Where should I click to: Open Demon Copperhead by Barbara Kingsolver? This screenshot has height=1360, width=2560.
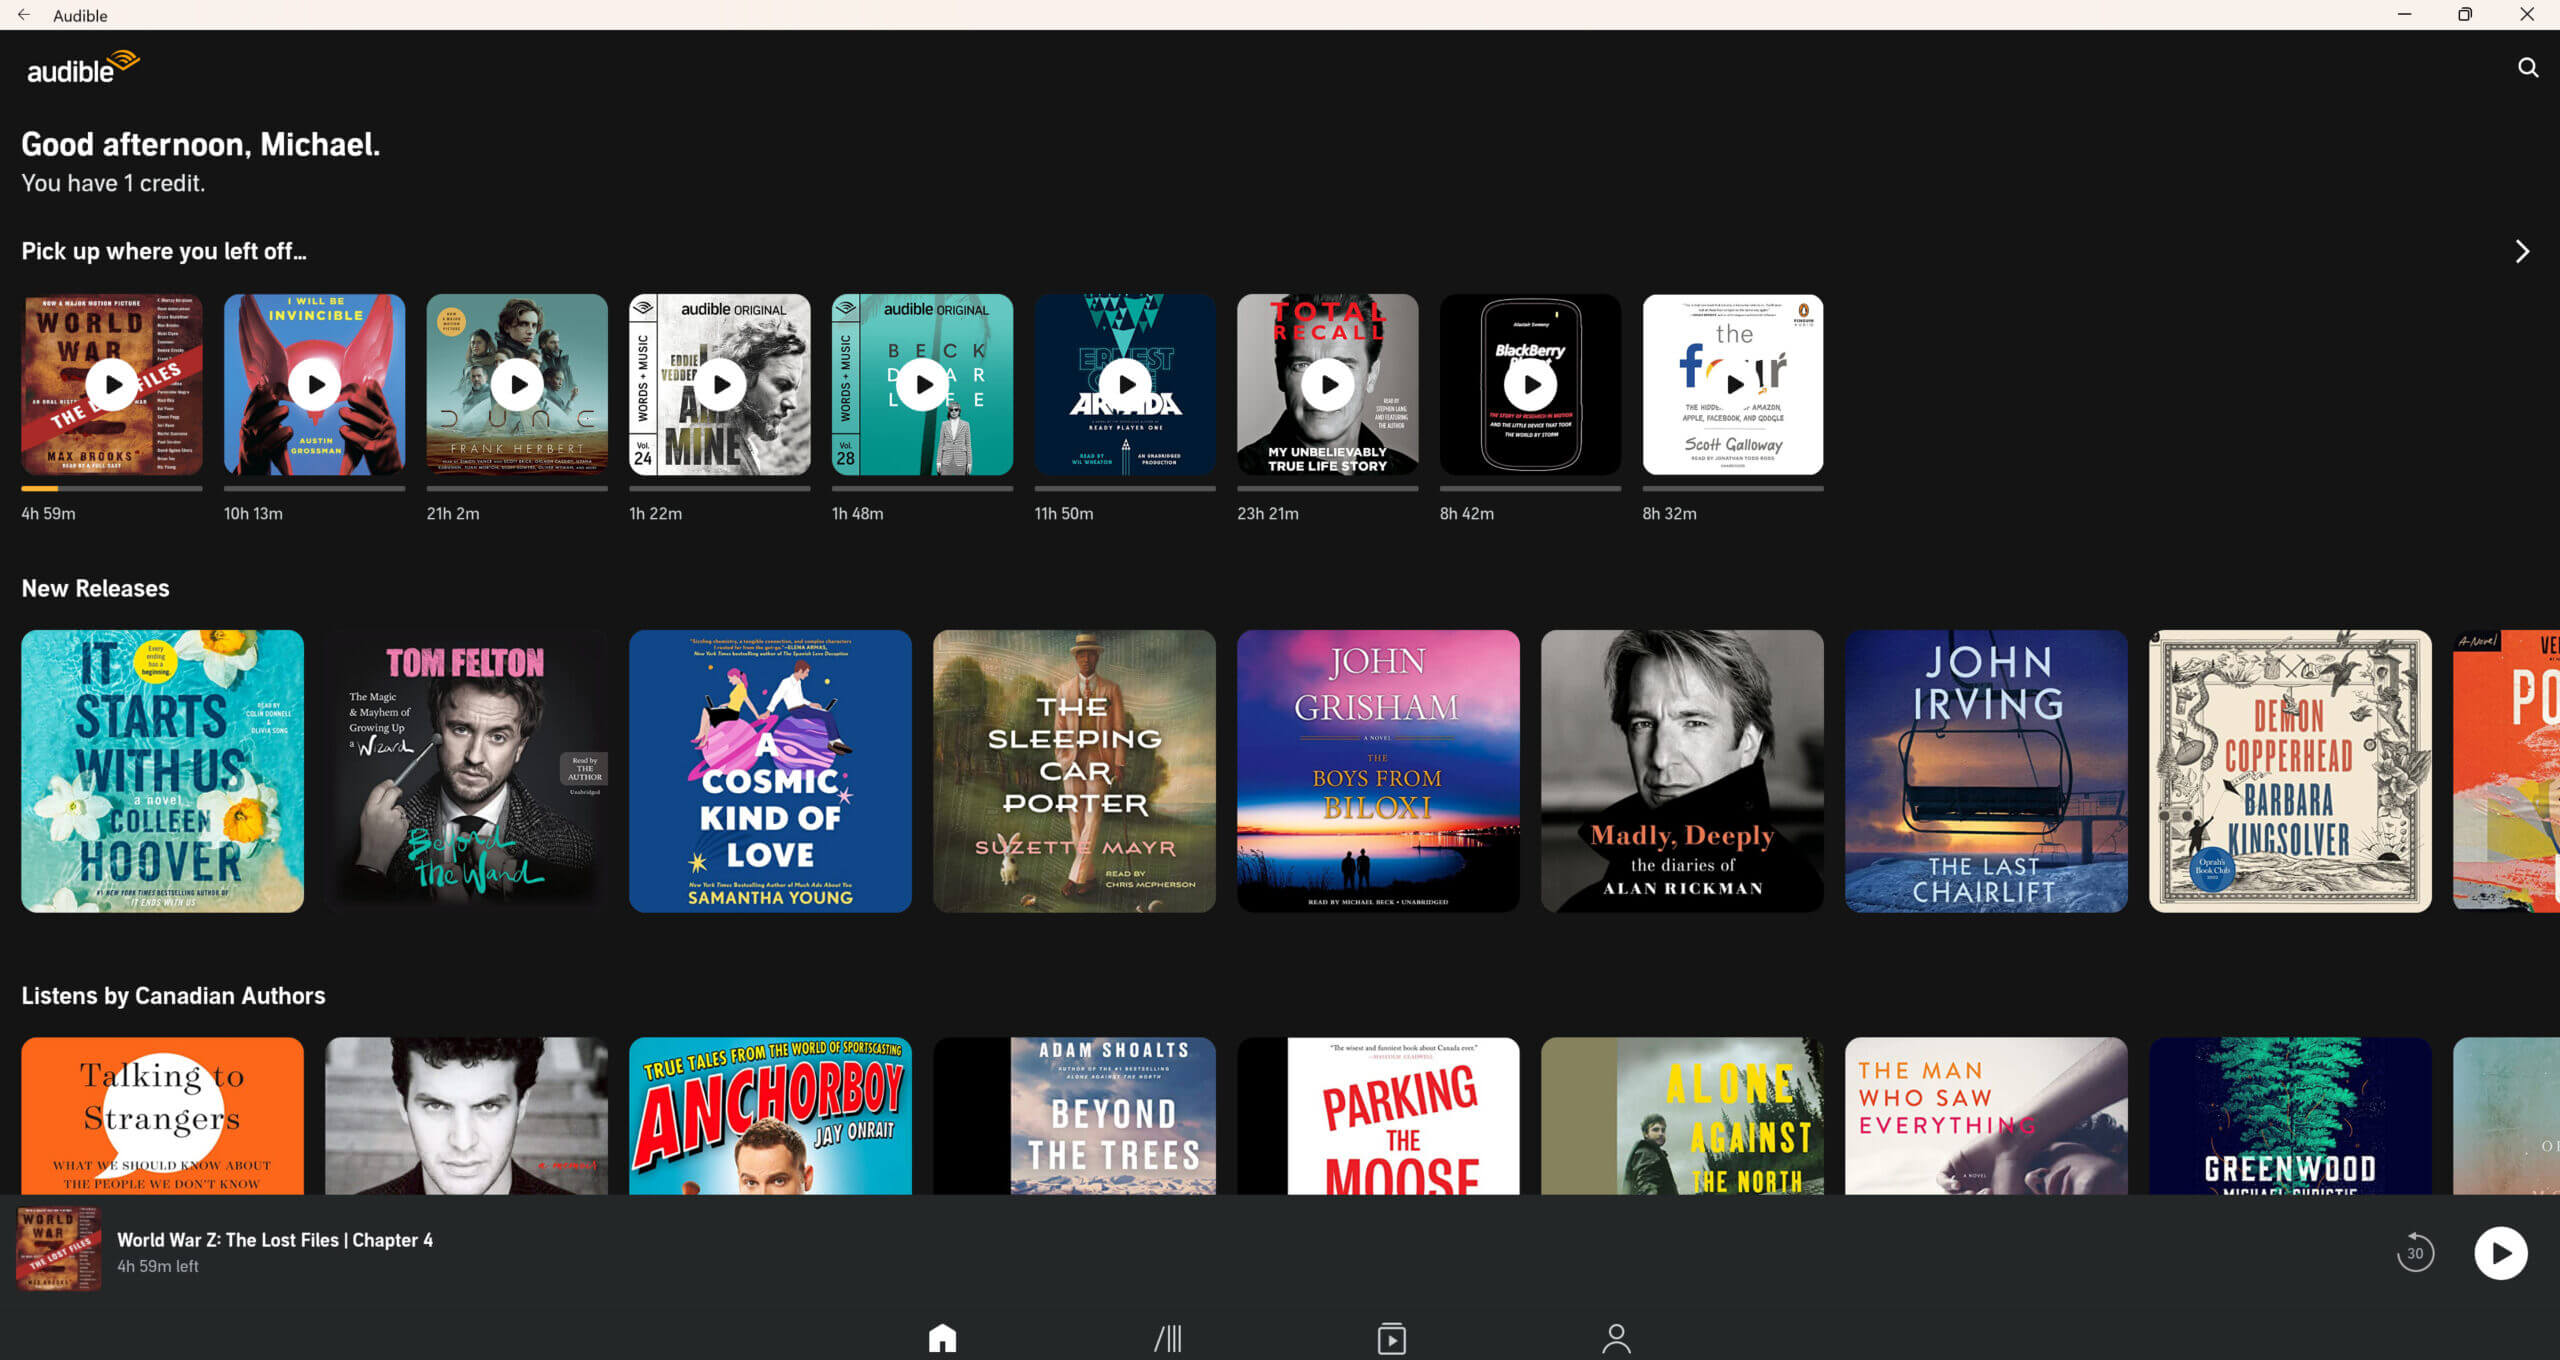coord(2290,771)
